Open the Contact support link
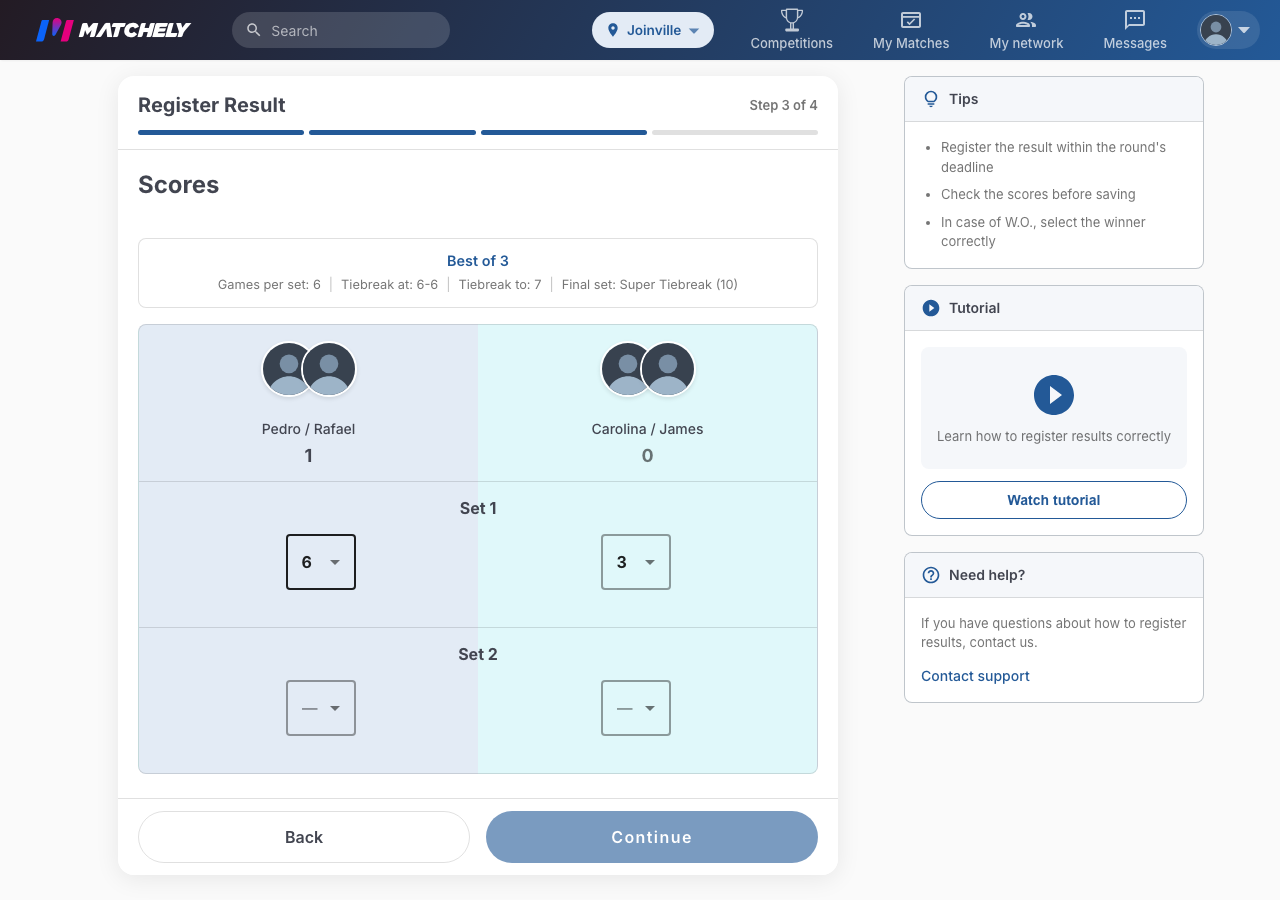Image resolution: width=1280 pixels, height=900 pixels. 975,676
